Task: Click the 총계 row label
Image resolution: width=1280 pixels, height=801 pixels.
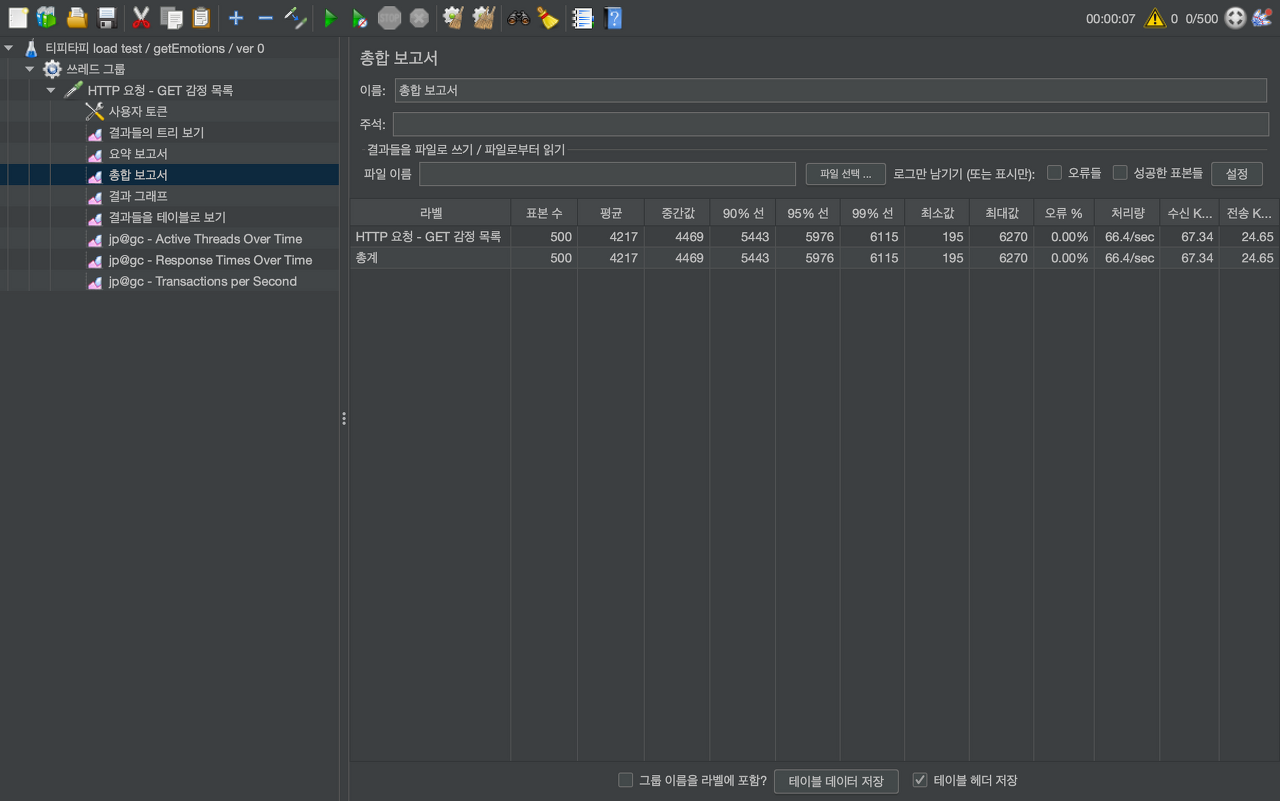Action: [366, 258]
